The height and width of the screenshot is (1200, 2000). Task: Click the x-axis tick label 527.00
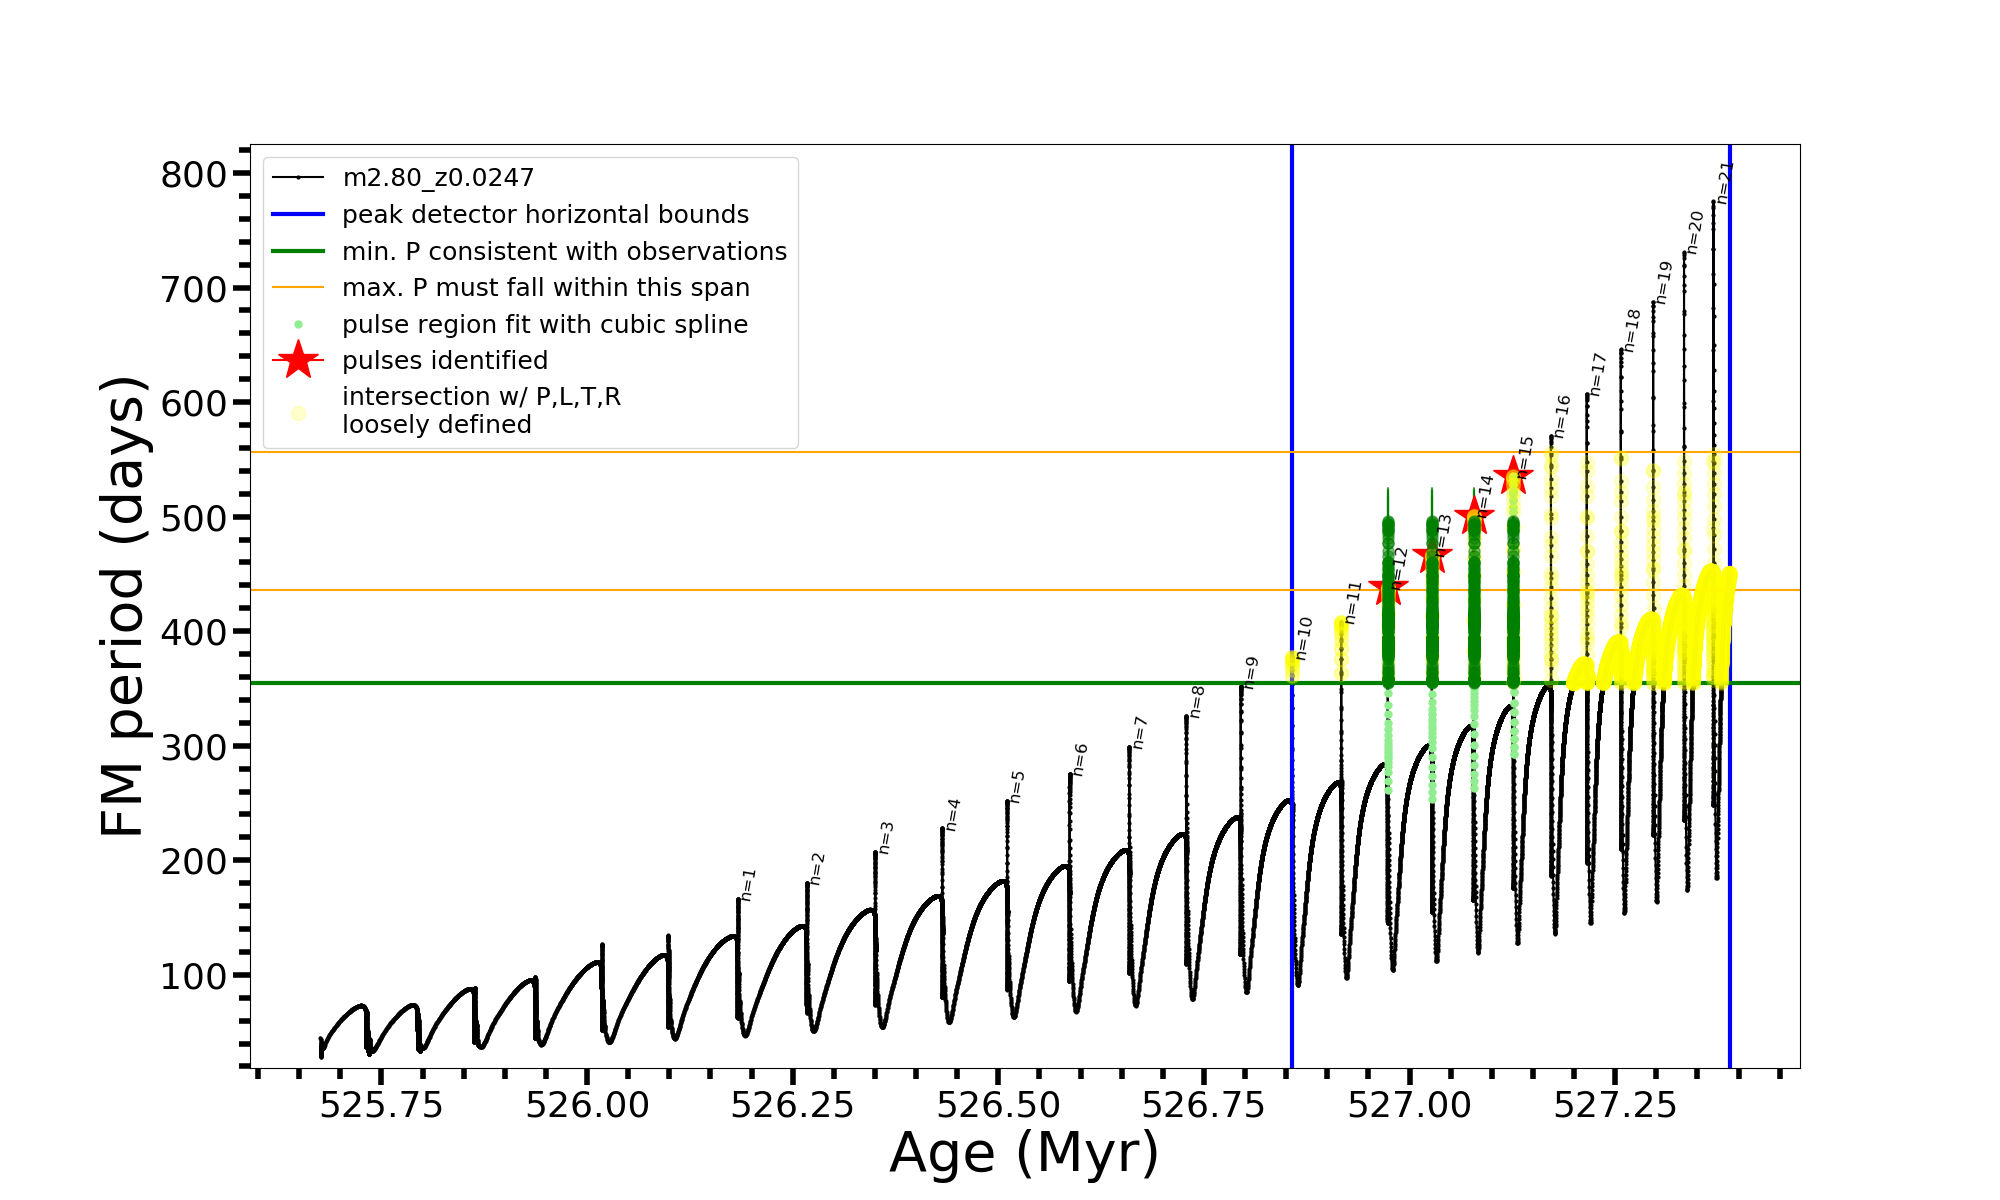pyautogui.click(x=1409, y=1105)
